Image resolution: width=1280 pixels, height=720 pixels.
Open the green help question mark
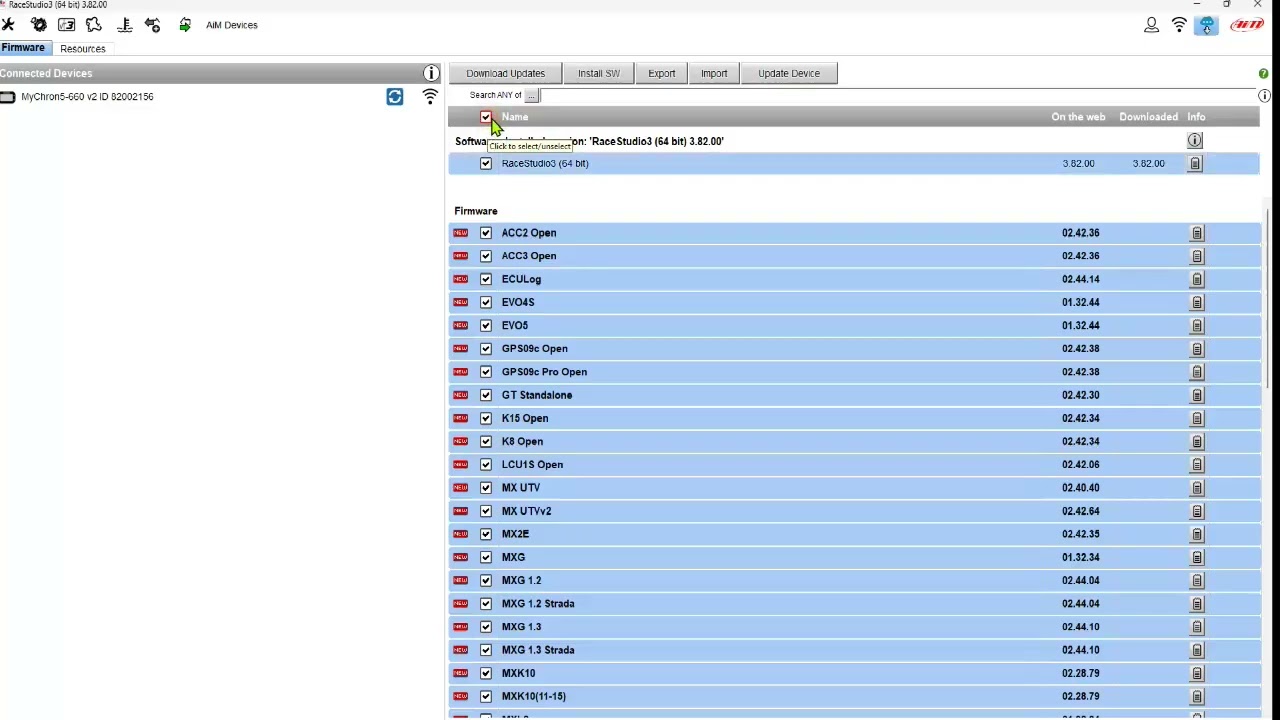[x=1263, y=73]
